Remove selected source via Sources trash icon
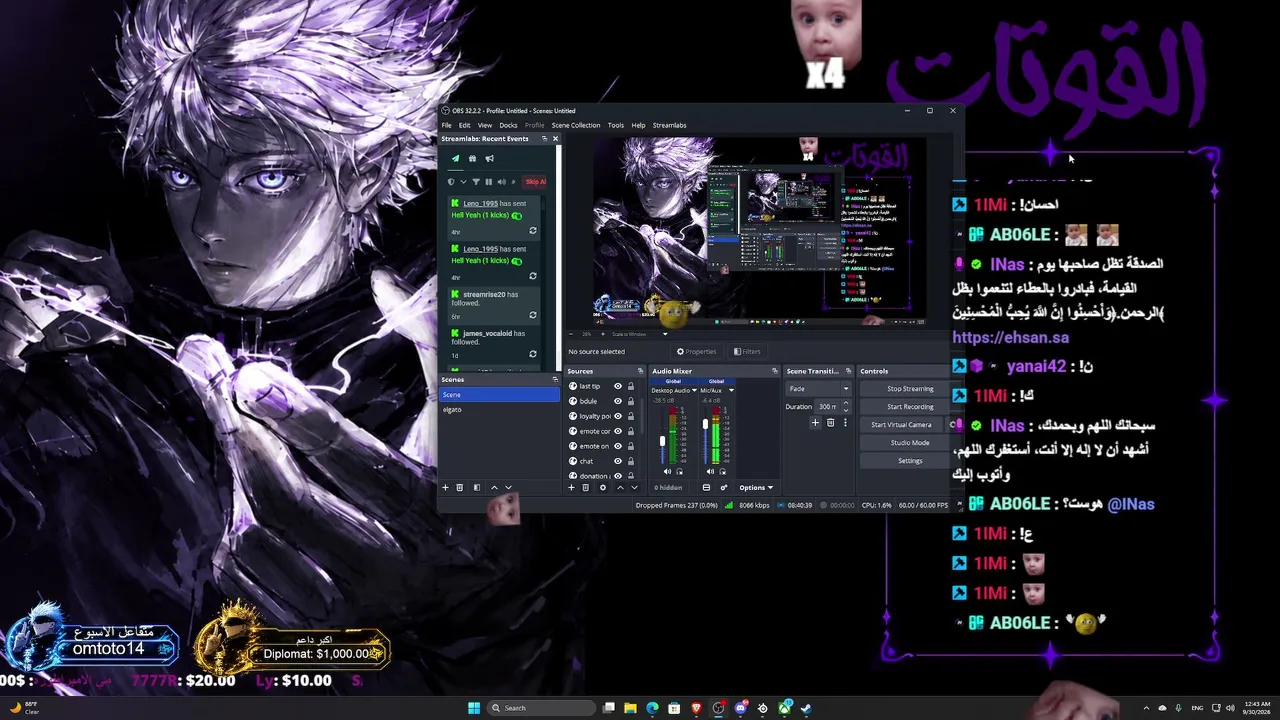Image resolution: width=1280 pixels, height=720 pixels. 586,487
